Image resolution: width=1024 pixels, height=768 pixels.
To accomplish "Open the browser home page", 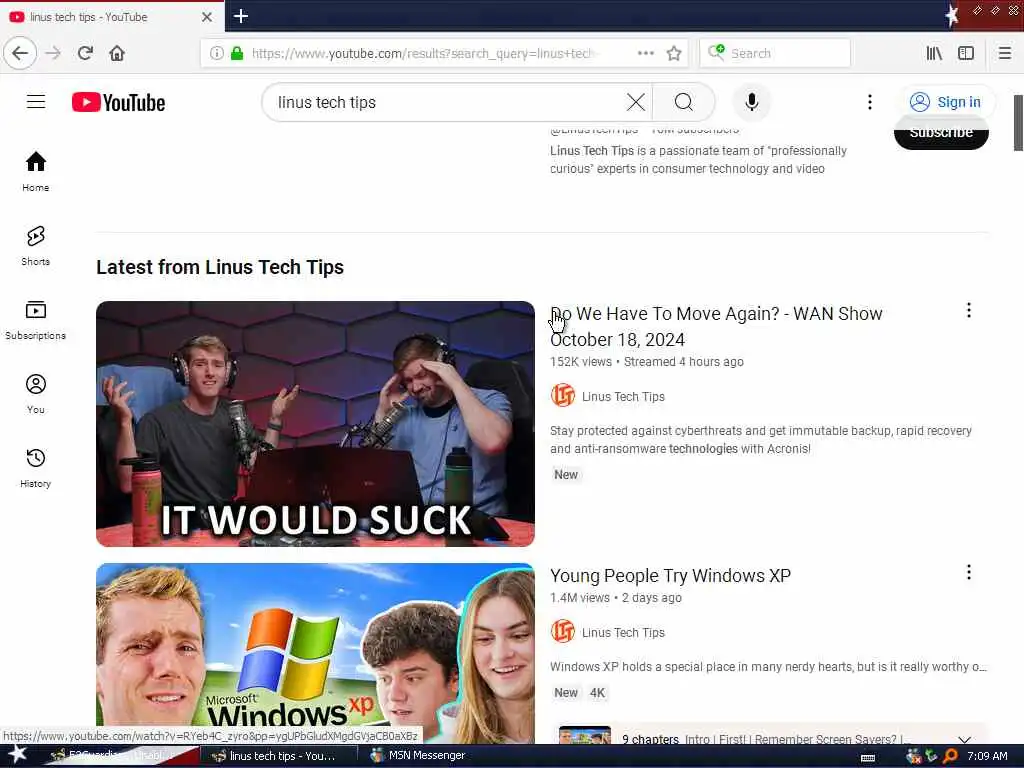I will coord(117,54).
